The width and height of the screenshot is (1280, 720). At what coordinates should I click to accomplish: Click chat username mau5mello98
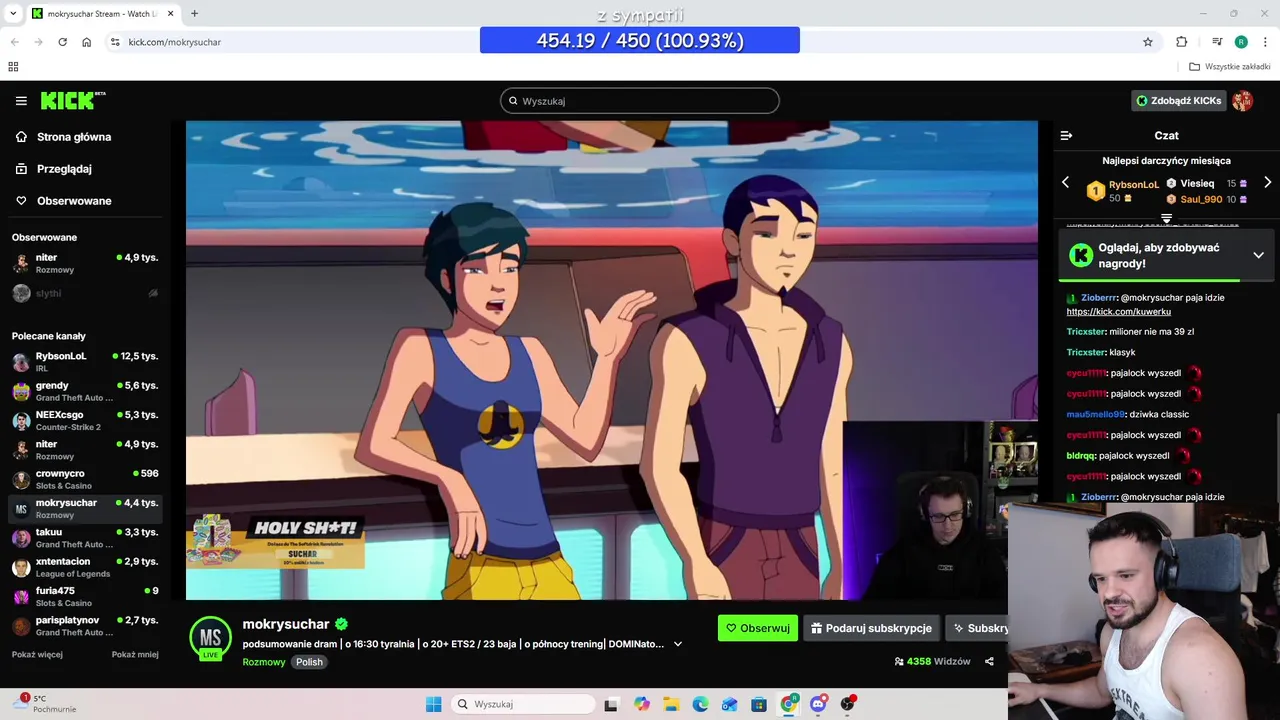[1096, 414]
